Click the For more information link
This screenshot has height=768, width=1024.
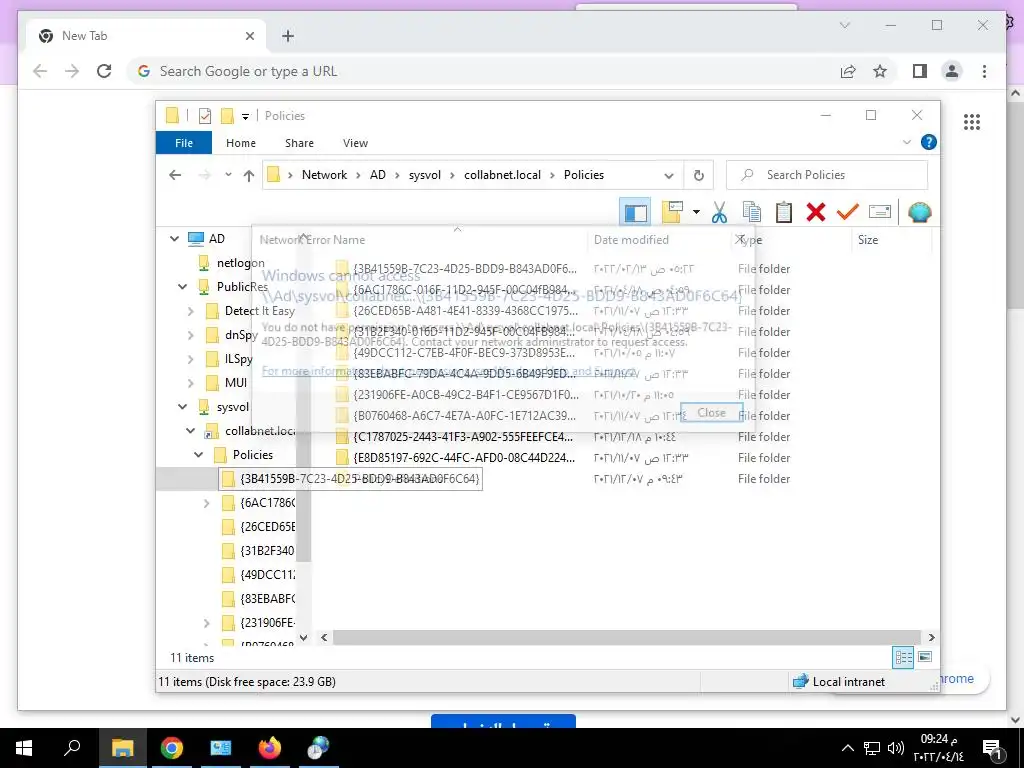449,371
